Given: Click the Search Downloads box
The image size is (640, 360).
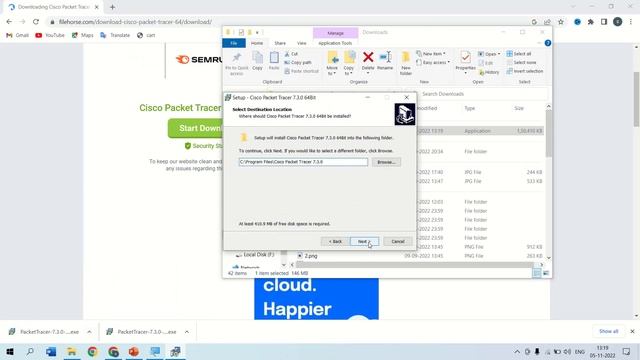Looking at the screenshot, I should (483, 94).
